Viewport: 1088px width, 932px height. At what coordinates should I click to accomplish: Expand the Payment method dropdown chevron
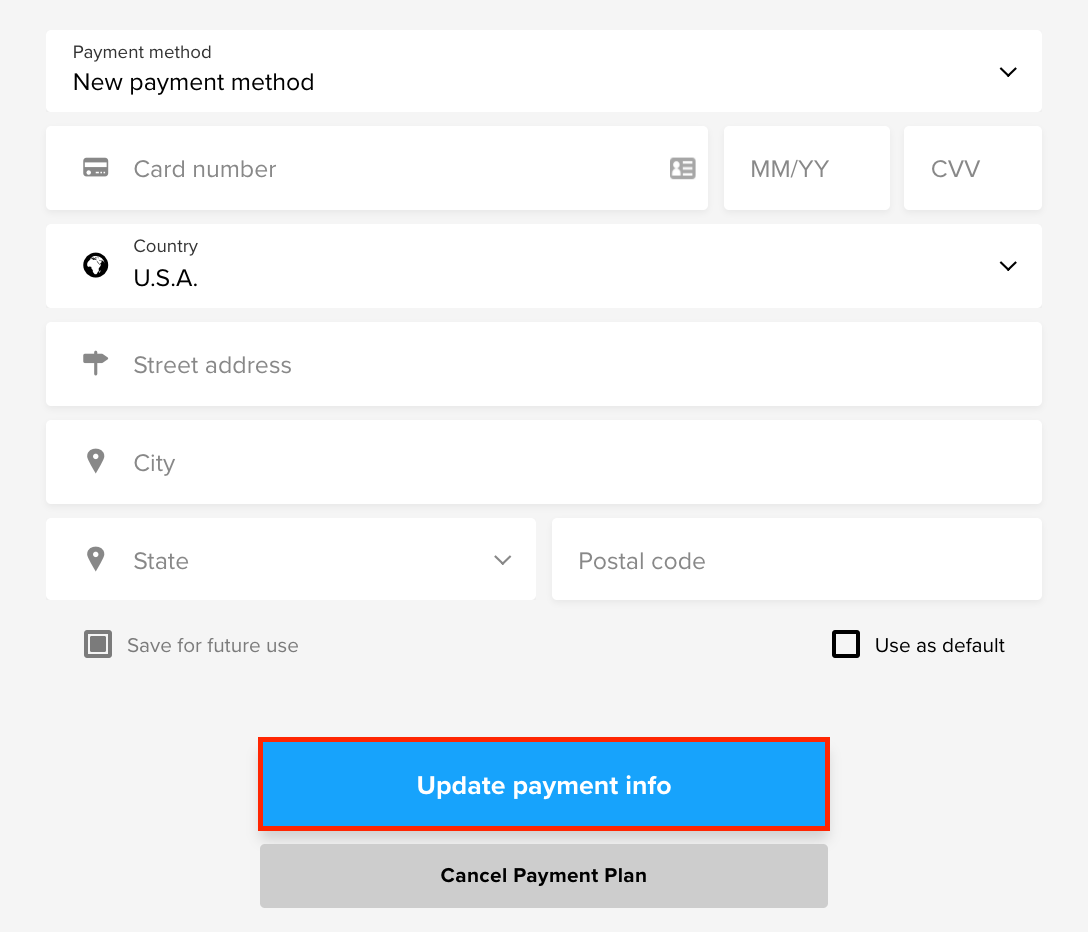[x=1008, y=71]
